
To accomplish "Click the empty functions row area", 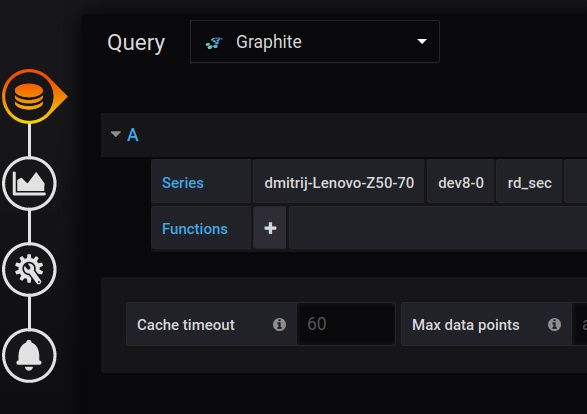I will 438,228.
